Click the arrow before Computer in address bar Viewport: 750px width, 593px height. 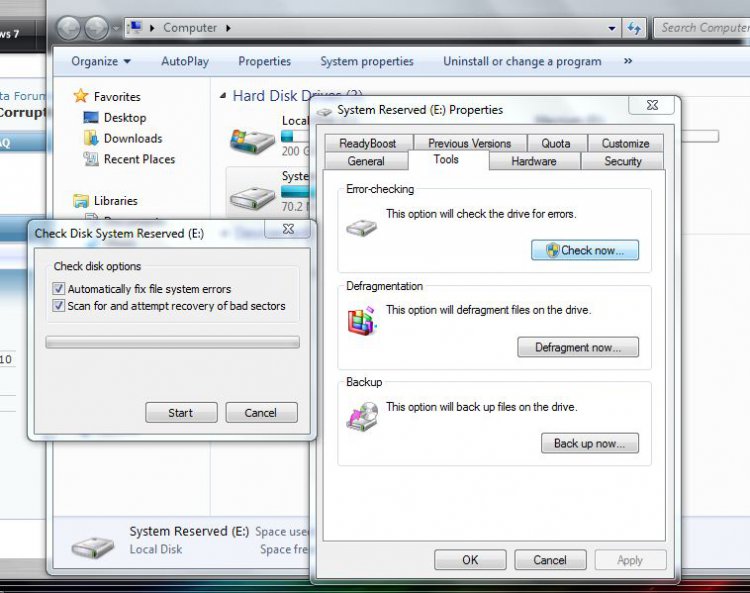tap(152, 28)
